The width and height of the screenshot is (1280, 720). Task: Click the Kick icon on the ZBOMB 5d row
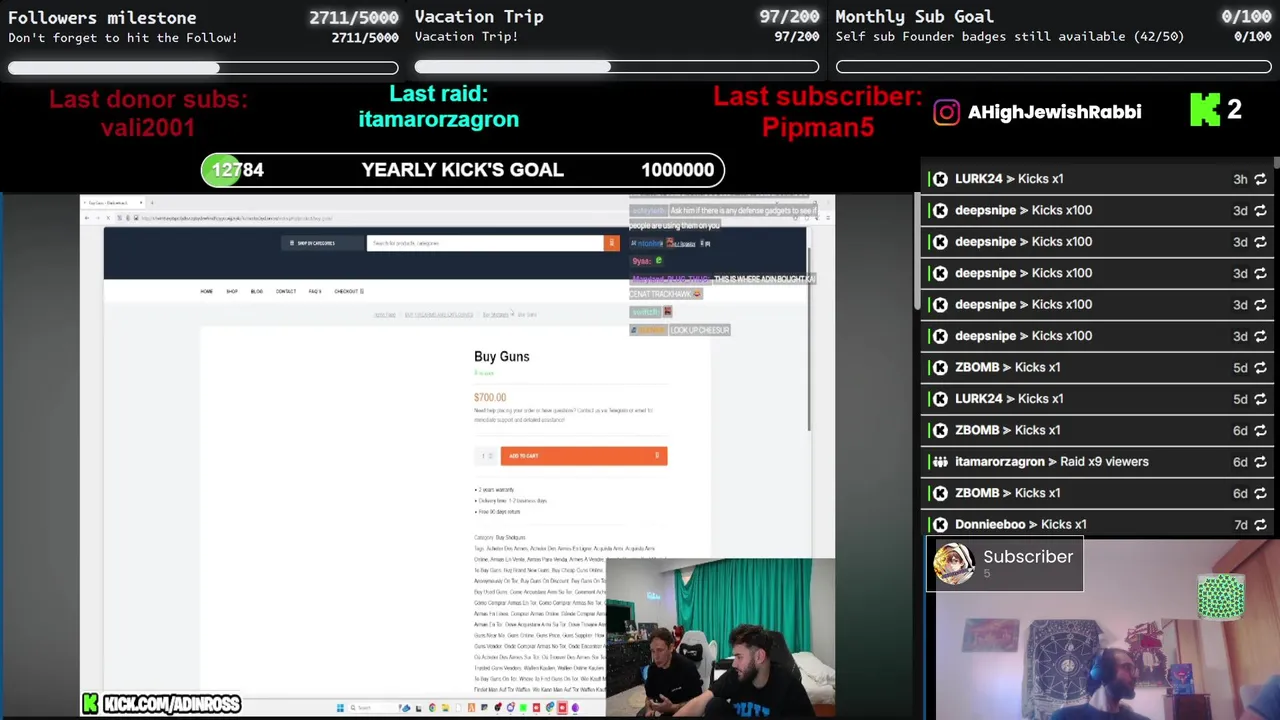[x=940, y=367]
